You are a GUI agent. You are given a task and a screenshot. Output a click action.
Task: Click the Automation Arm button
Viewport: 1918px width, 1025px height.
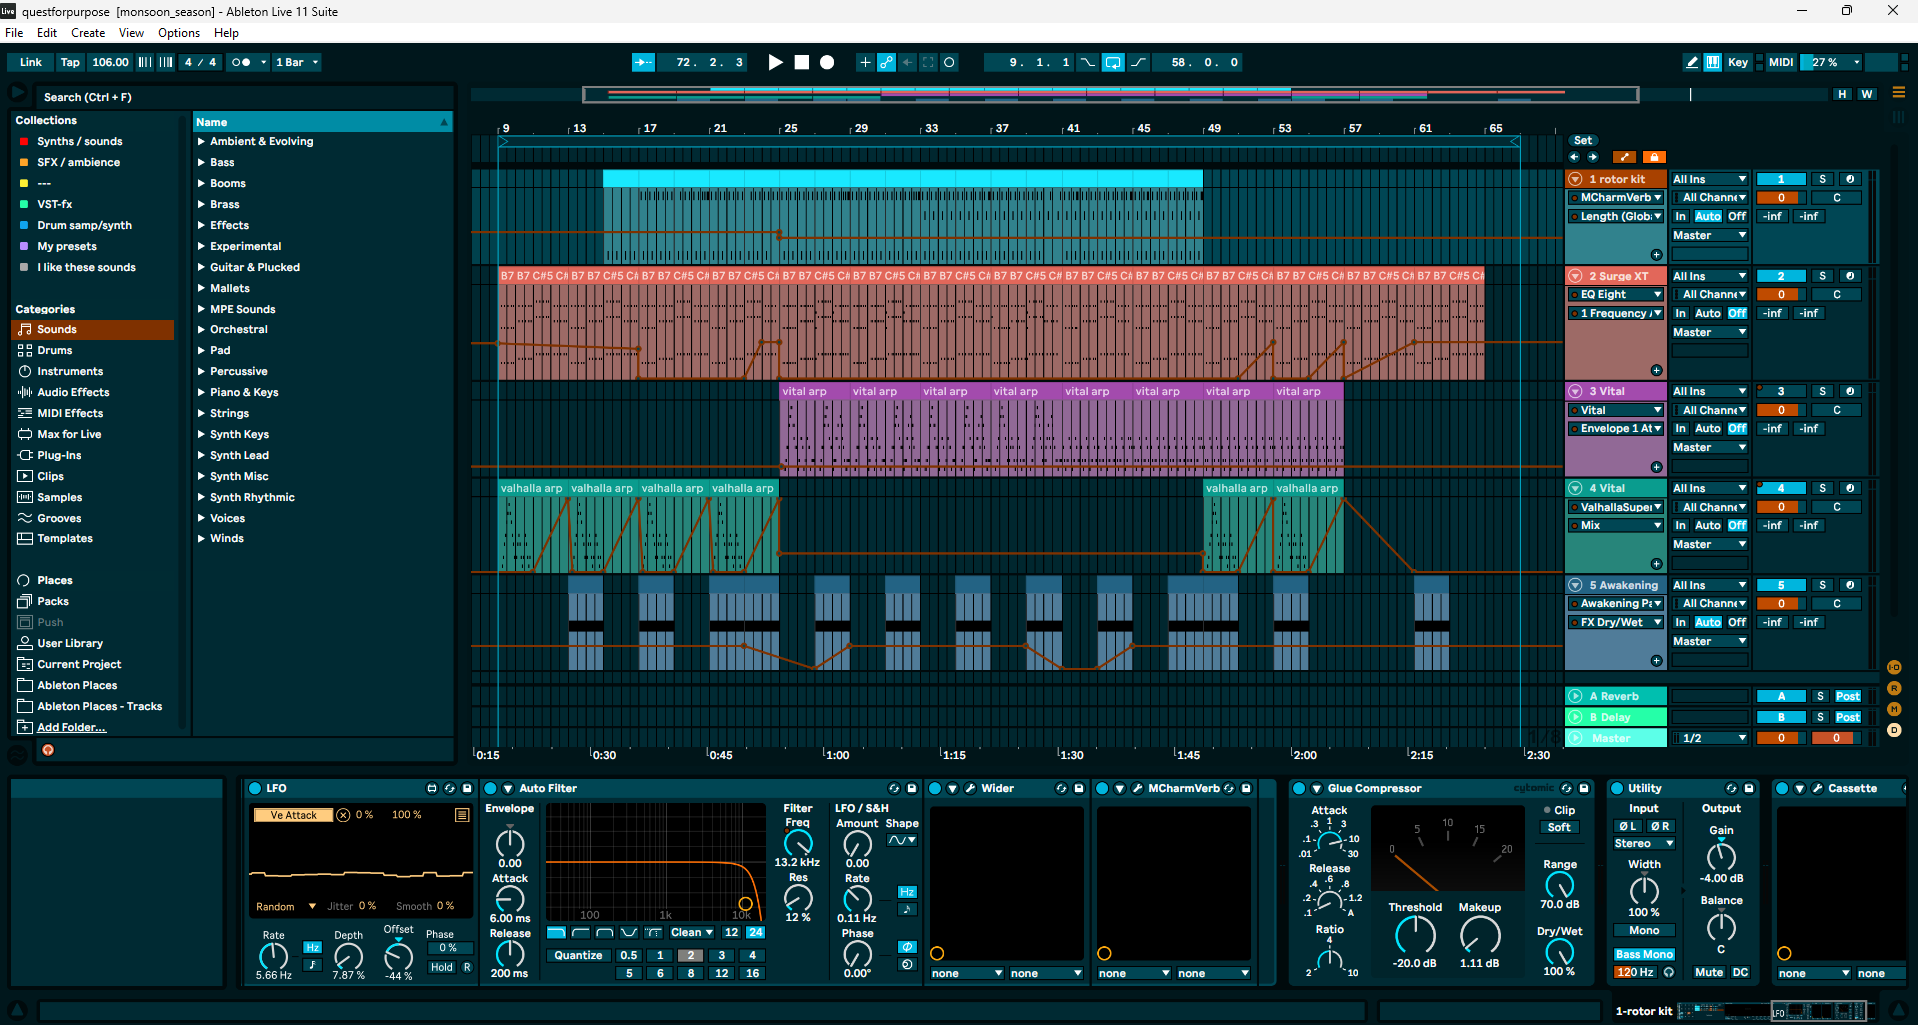tap(886, 62)
